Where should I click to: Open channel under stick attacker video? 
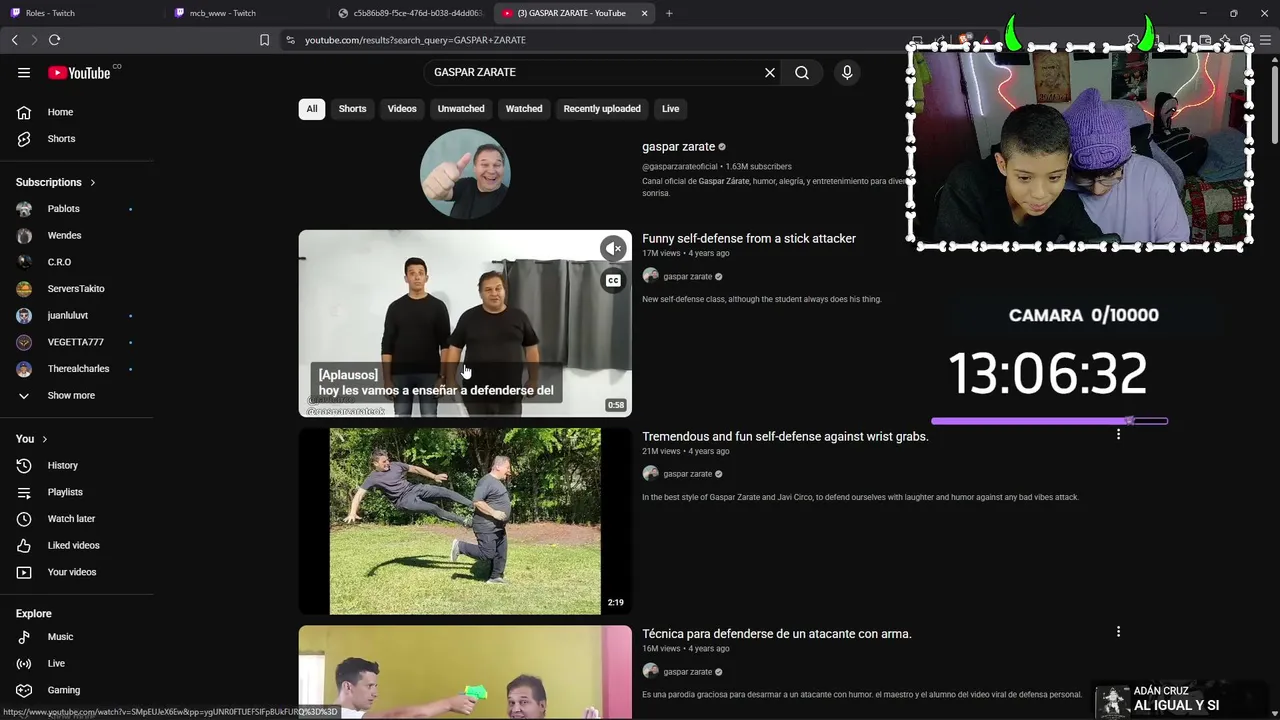coord(687,277)
